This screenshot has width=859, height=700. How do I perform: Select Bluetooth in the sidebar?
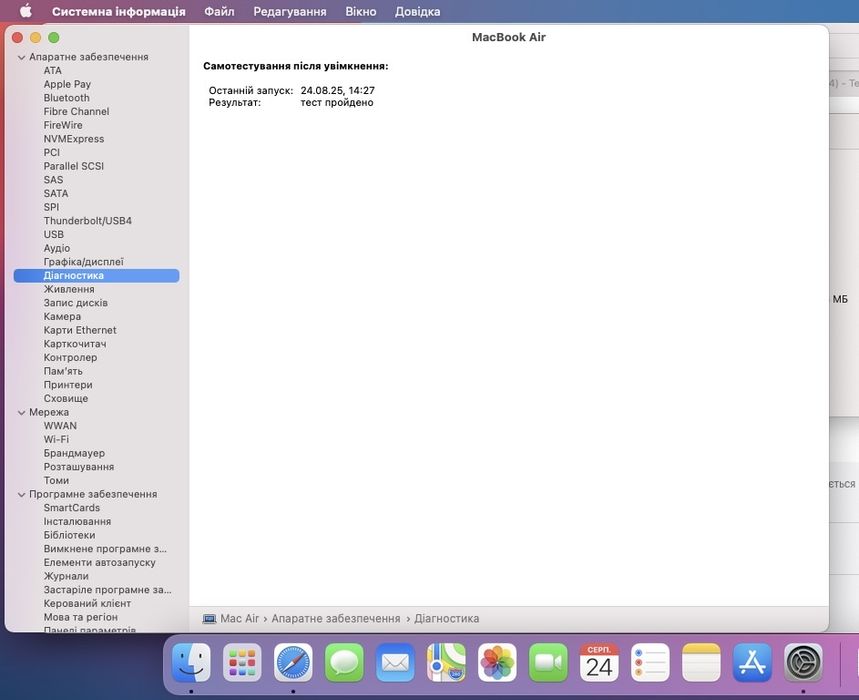click(x=66, y=98)
